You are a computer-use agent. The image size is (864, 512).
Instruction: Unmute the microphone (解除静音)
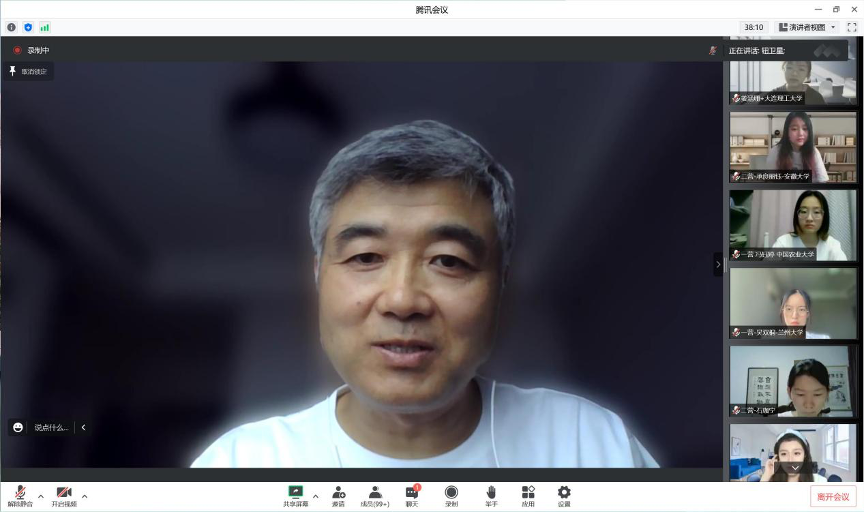20,496
